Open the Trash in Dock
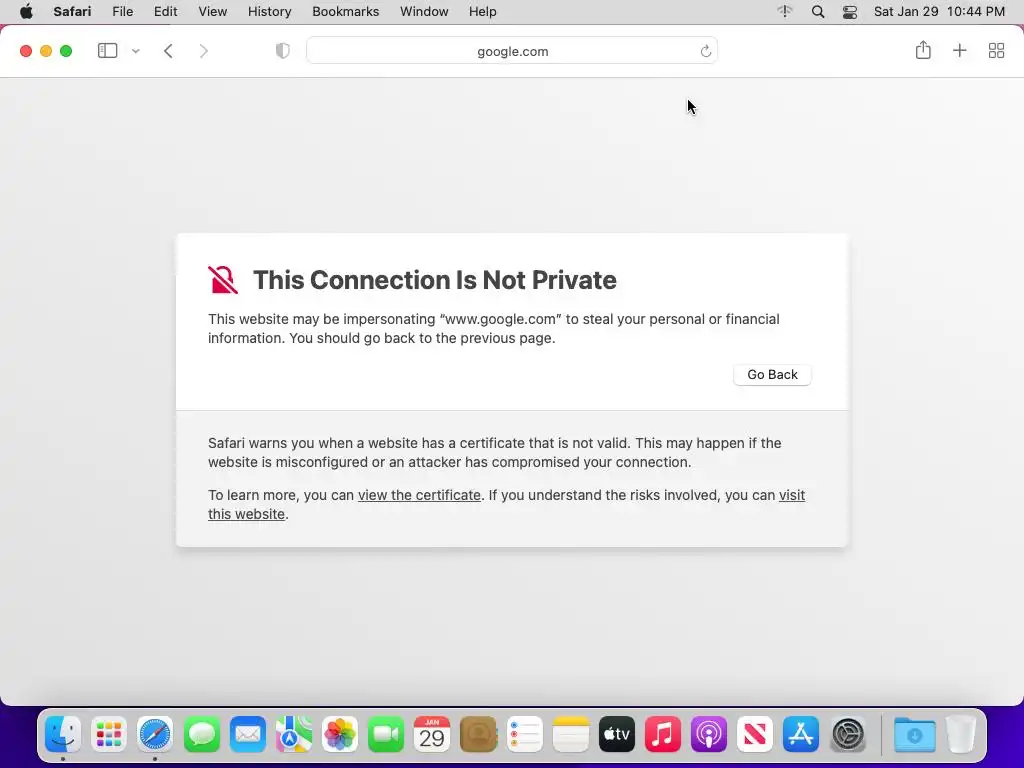The height and width of the screenshot is (768, 1024). click(961, 734)
